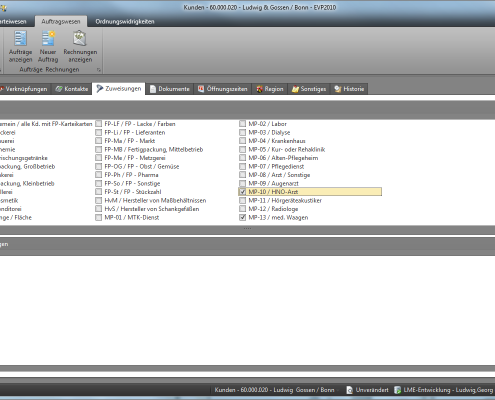Open the Kontakte tab icon
Image resolution: width=495 pixels, height=400 pixels.
click(x=59, y=89)
